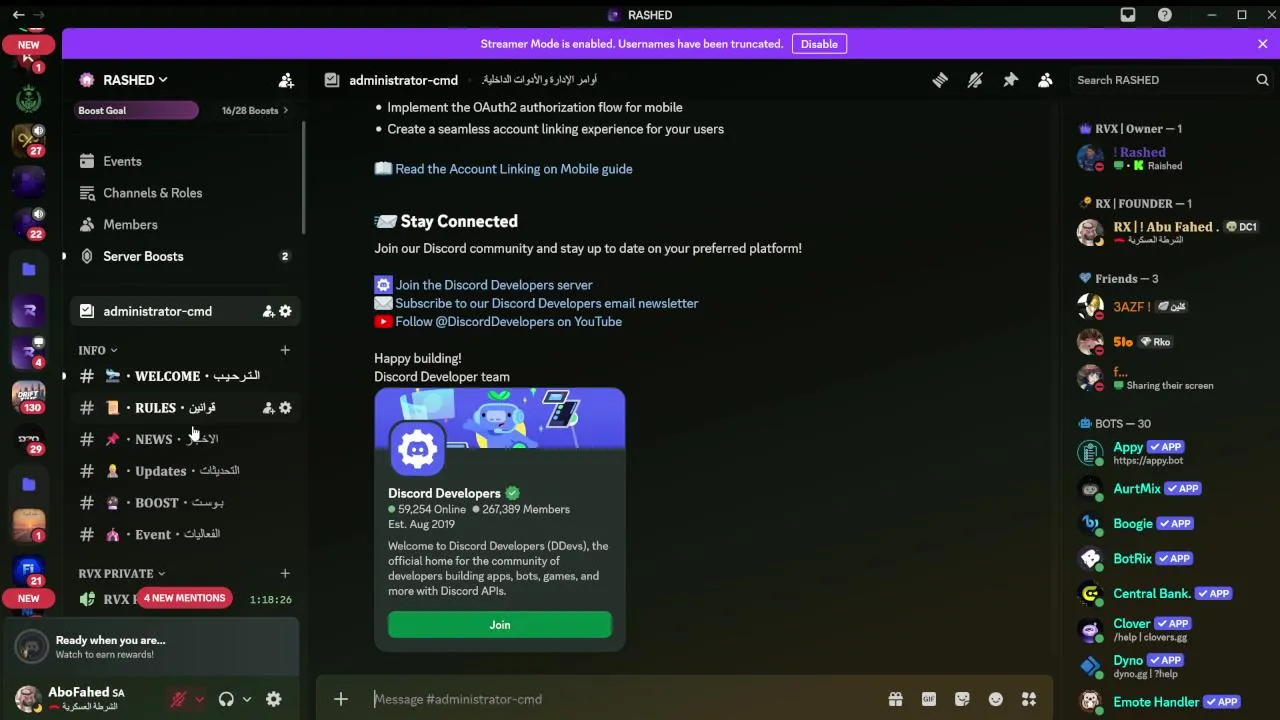
Task: Jump to 4 New Mentions
Action: pos(184,598)
